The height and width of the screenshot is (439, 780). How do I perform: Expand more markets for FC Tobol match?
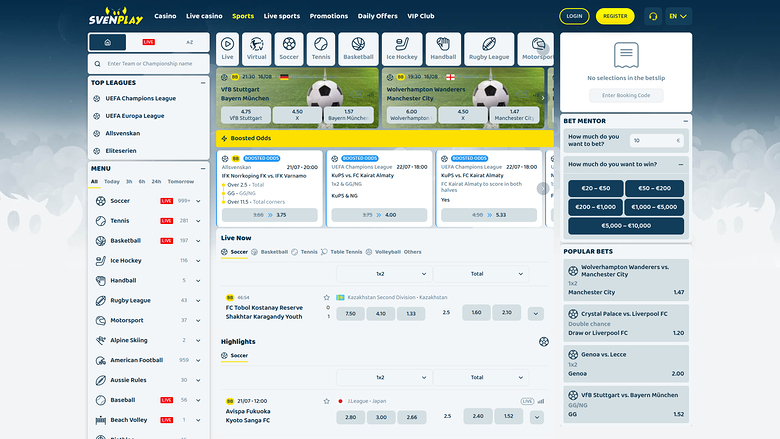pos(536,314)
